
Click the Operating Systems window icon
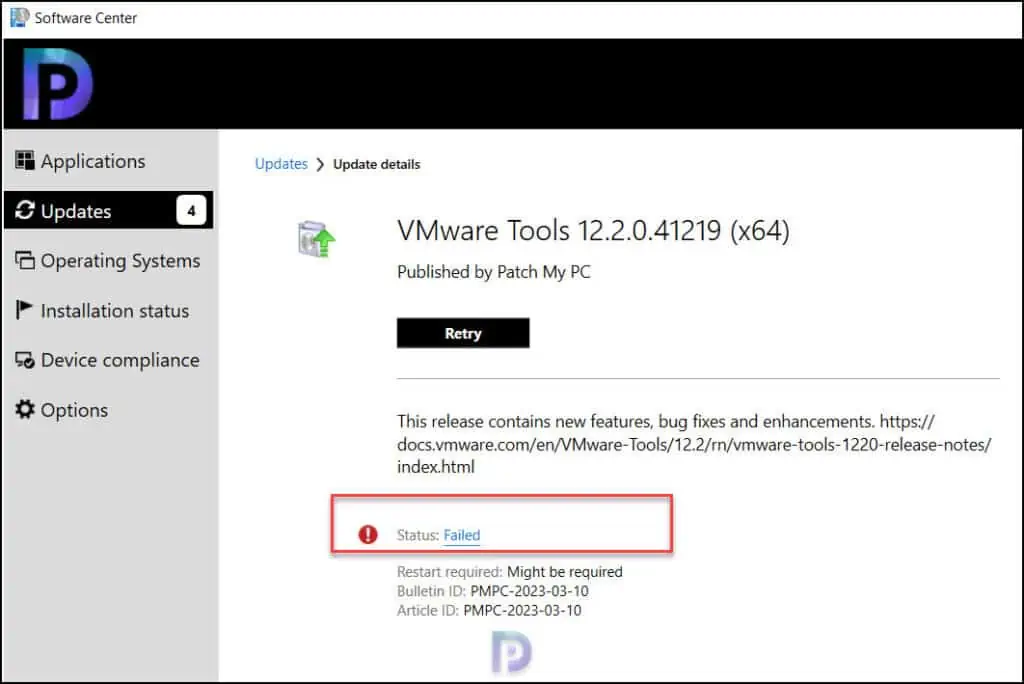pyautogui.click(x=24, y=260)
